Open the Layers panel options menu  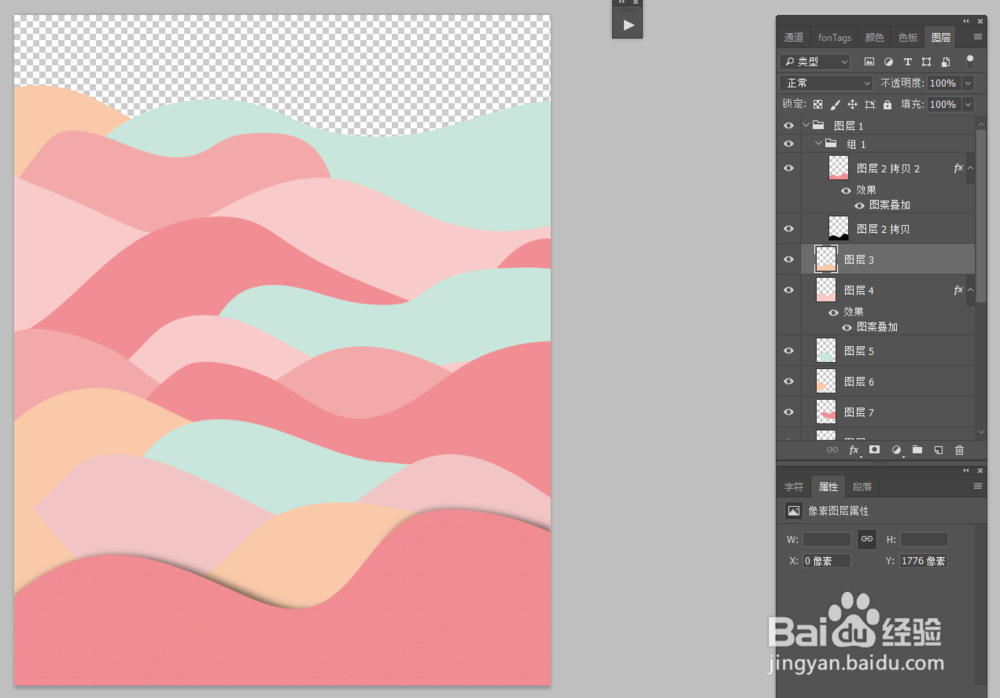(978, 37)
